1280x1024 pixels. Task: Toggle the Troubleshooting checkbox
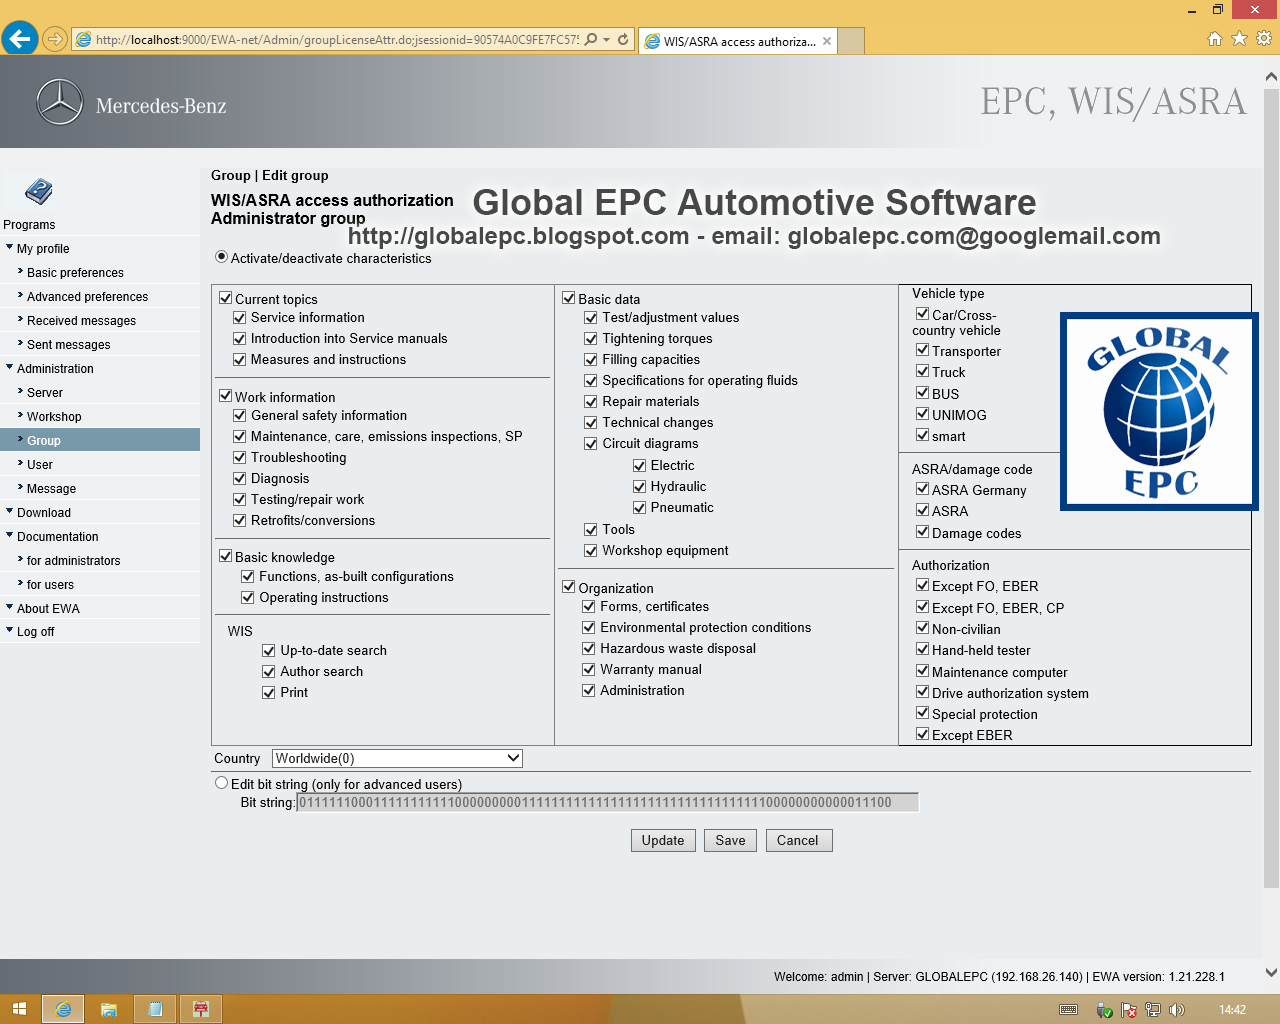click(x=240, y=457)
